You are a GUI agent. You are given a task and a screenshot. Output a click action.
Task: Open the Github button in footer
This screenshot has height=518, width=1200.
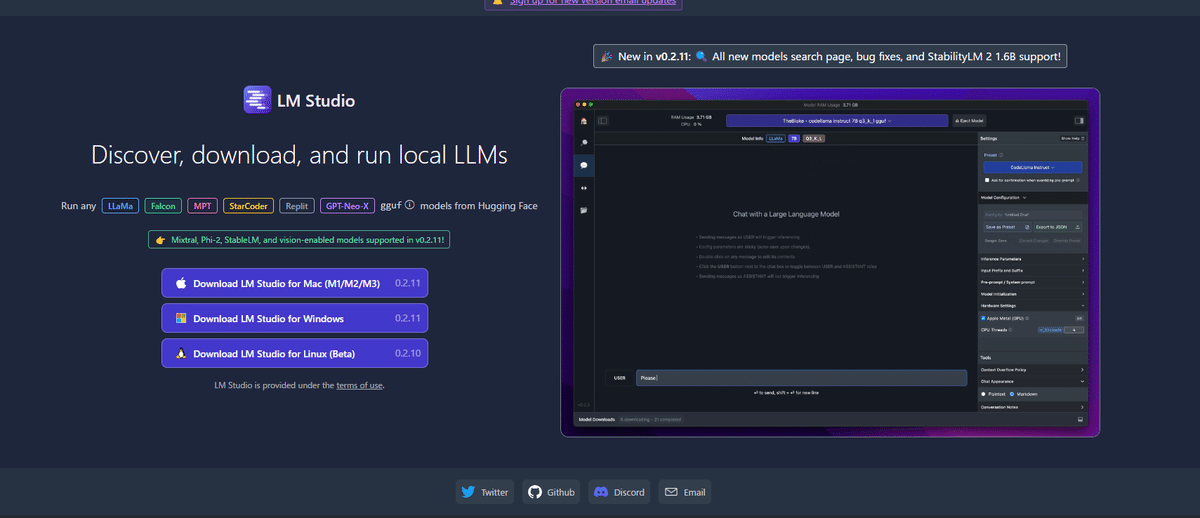(552, 492)
